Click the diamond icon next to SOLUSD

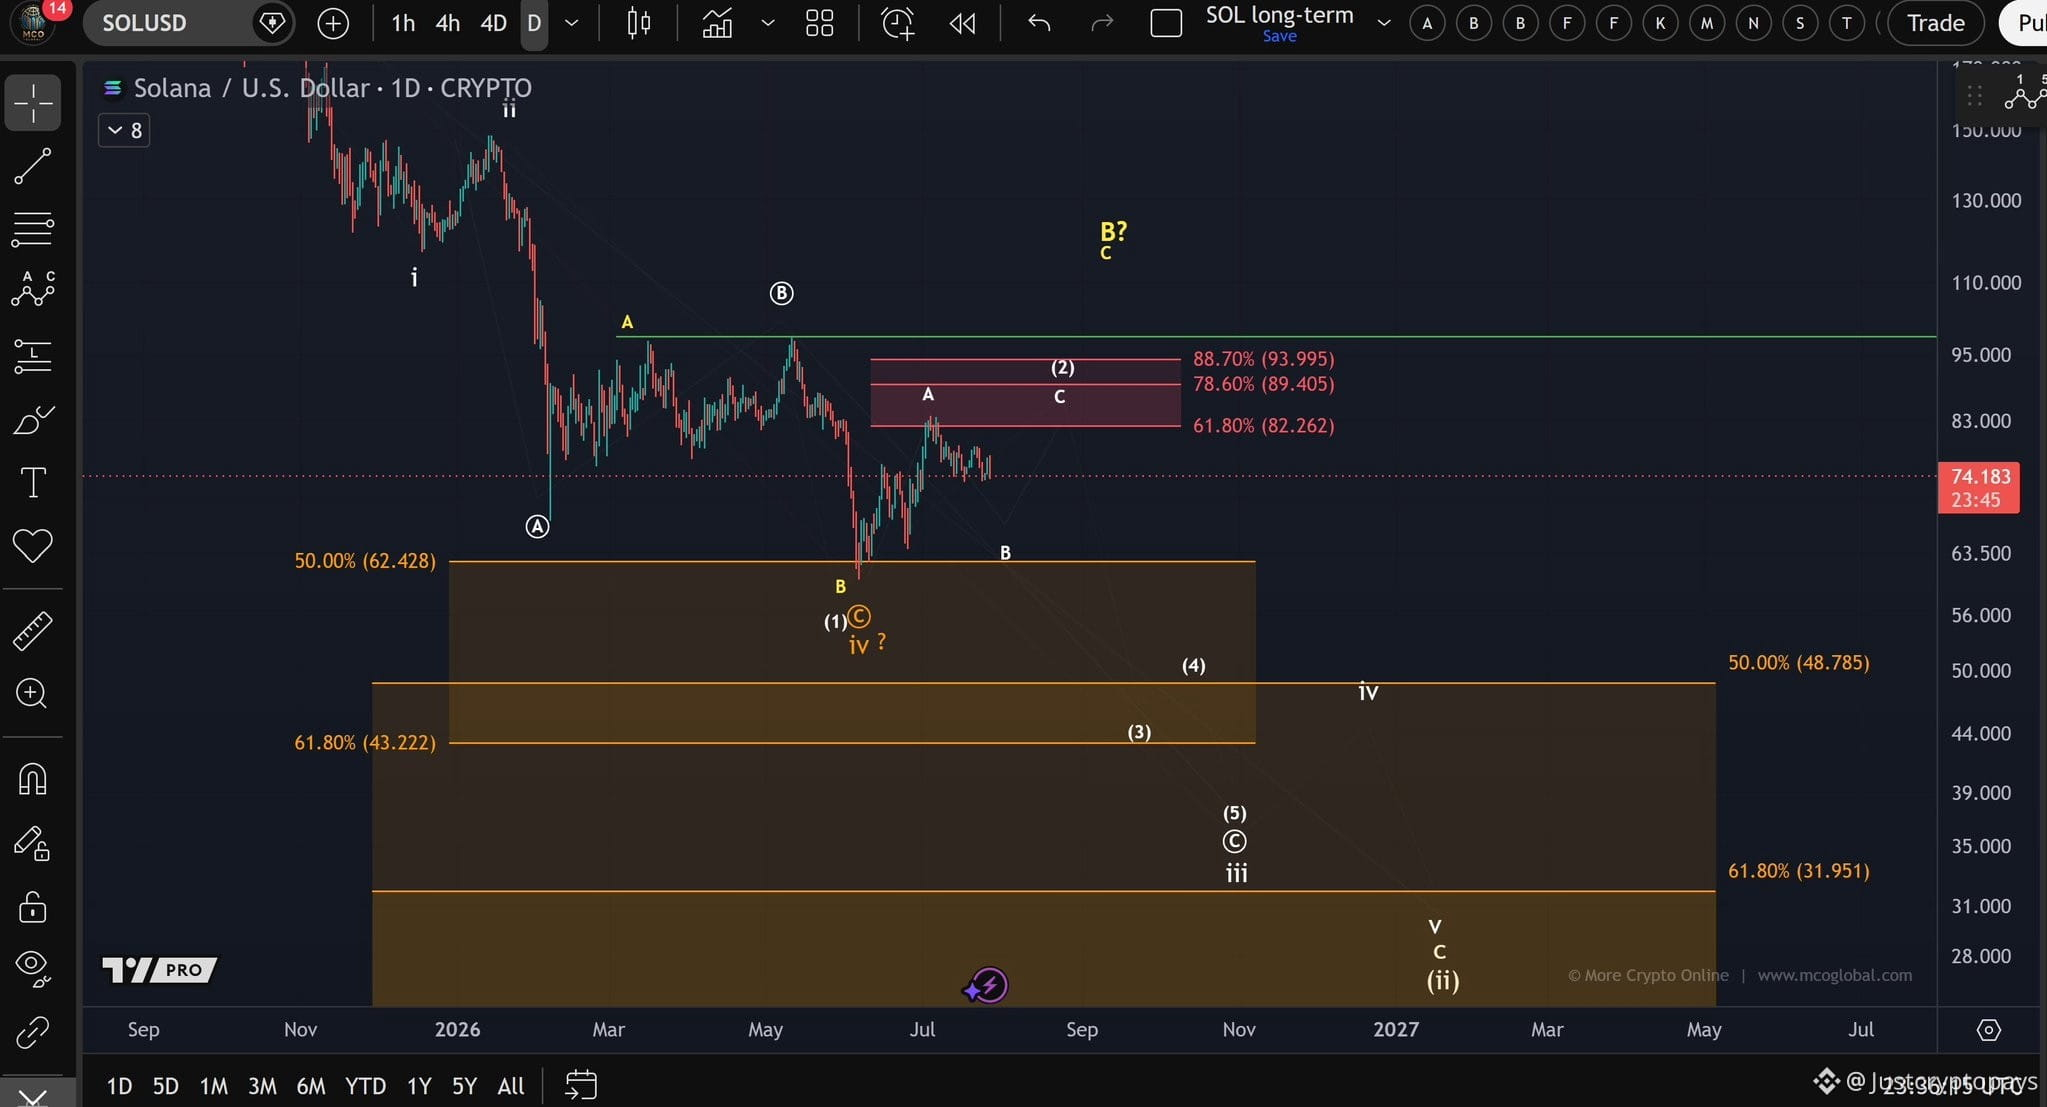tap(272, 23)
